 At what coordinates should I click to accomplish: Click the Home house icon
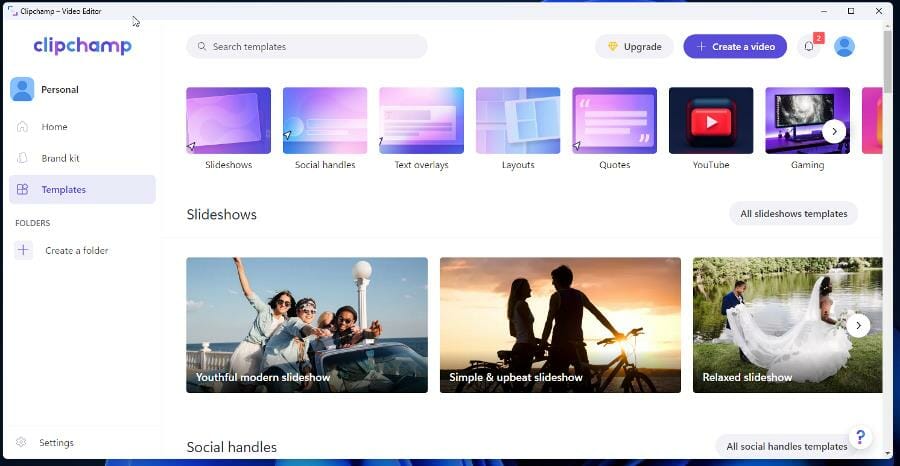[22, 127]
